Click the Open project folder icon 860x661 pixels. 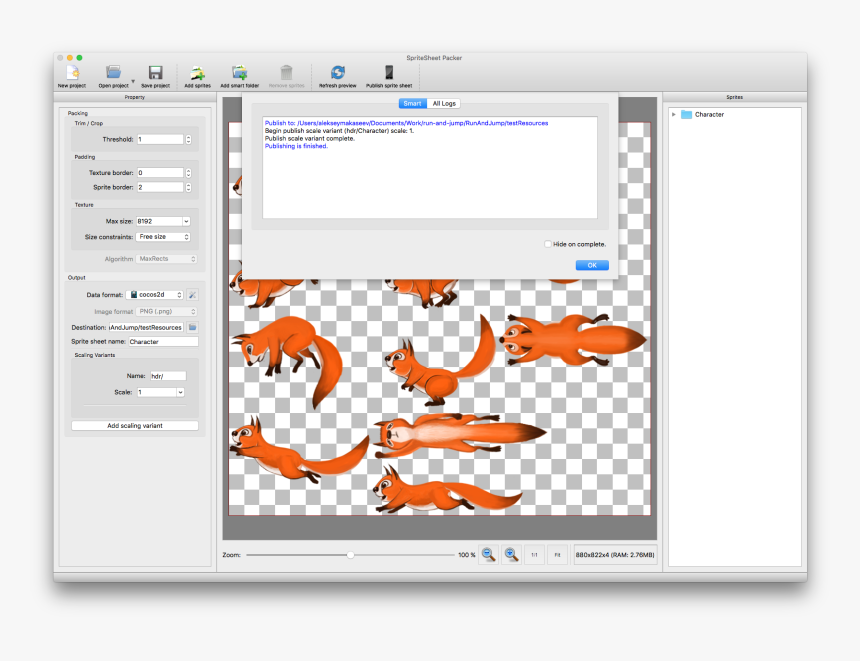click(114, 73)
